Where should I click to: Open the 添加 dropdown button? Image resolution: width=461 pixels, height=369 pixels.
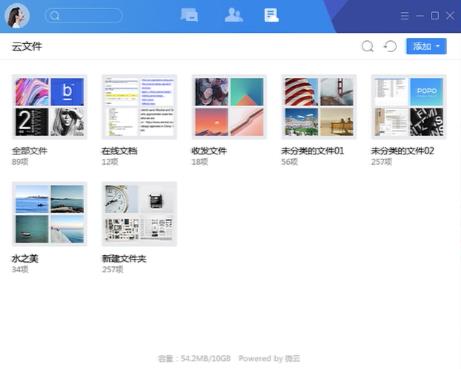coord(426,46)
